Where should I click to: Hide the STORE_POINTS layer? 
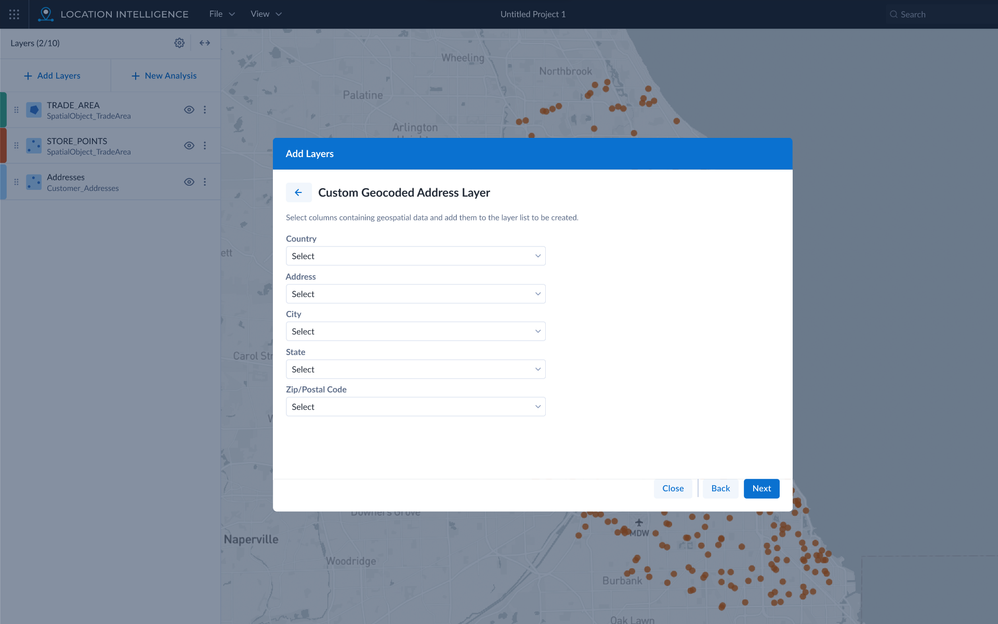[188, 145]
